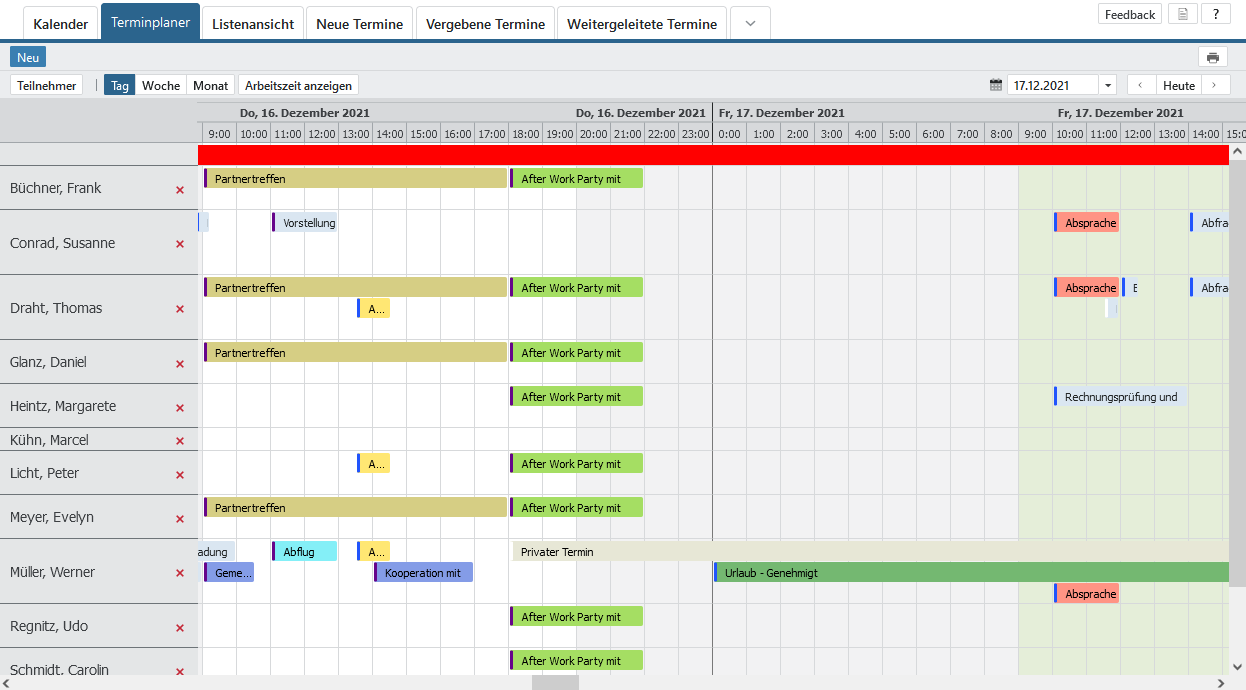Click the Neu button
The width and height of the screenshot is (1246, 690).
pyautogui.click(x=28, y=57)
